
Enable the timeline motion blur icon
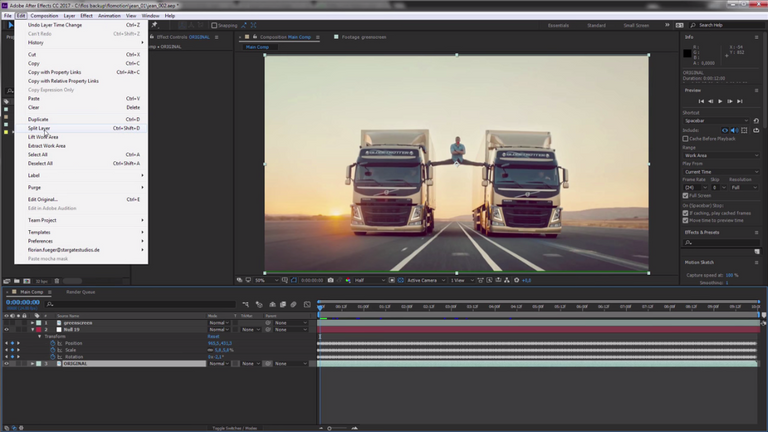[293, 305]
